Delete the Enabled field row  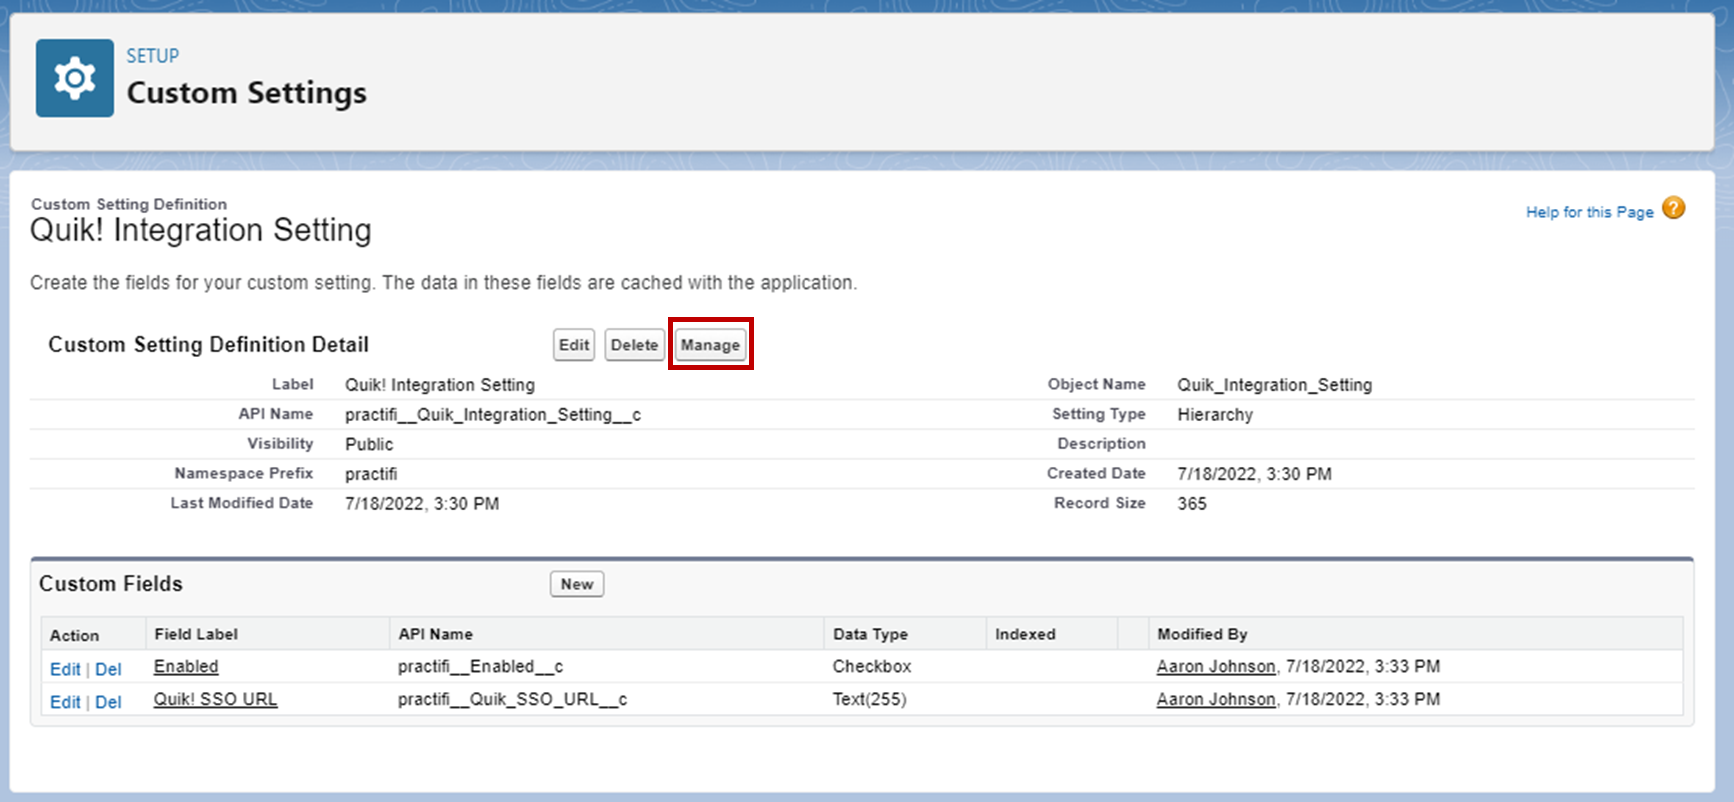pyautogui.click(x=108, y=669)
